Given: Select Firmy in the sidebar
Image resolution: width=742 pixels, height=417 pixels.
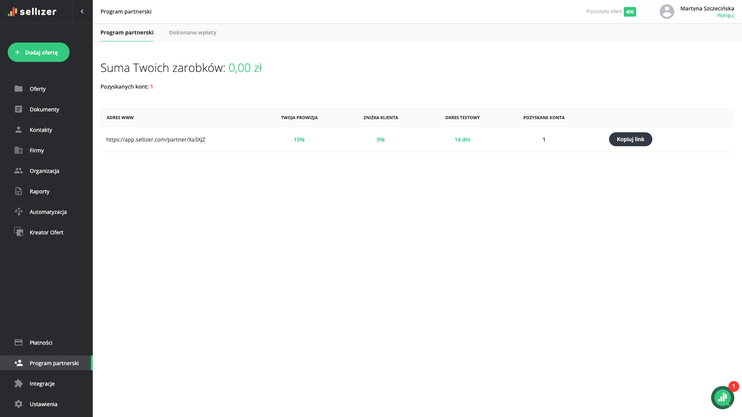Looking at the screenshot, I should (36, 151).
